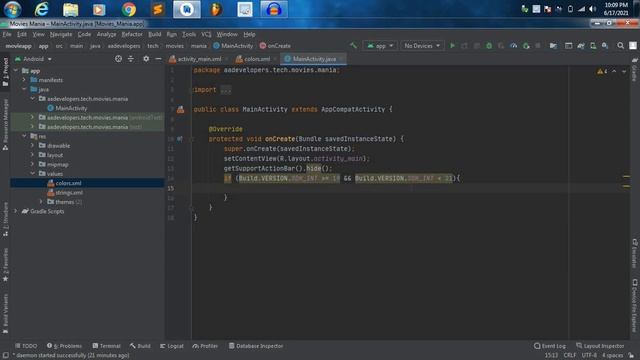The width and height of the screenshot is (640, 360).
Task: Click the 4 spaces indent setting in status bar
Action: [x=613, y=356]
